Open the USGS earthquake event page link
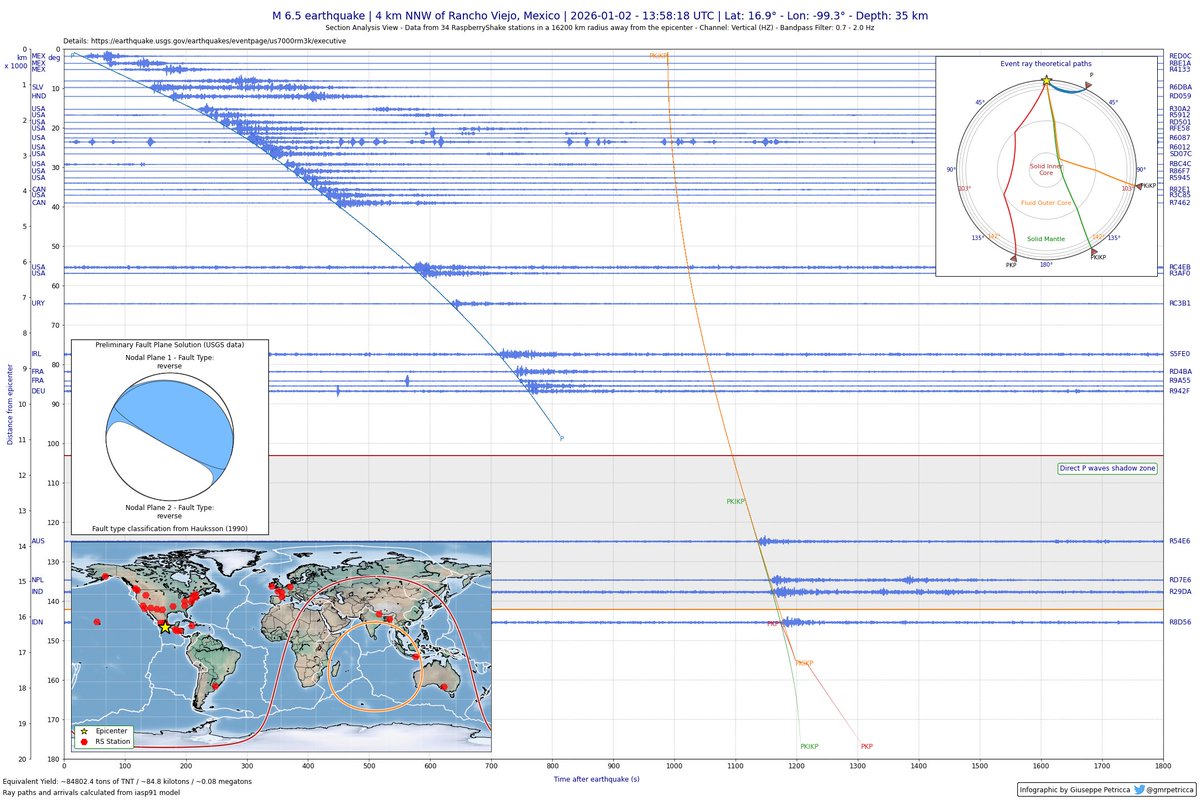 point(218,41)
